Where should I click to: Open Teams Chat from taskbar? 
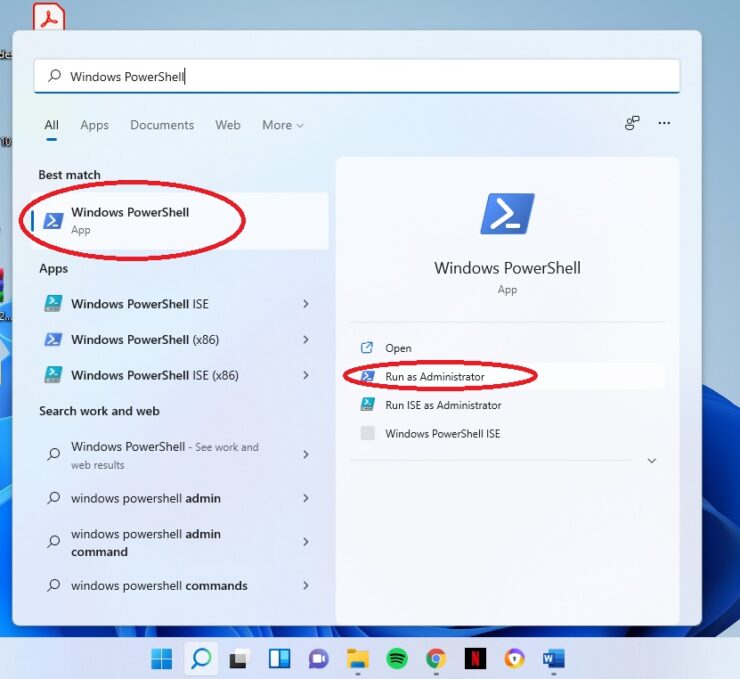click(319, 659)
